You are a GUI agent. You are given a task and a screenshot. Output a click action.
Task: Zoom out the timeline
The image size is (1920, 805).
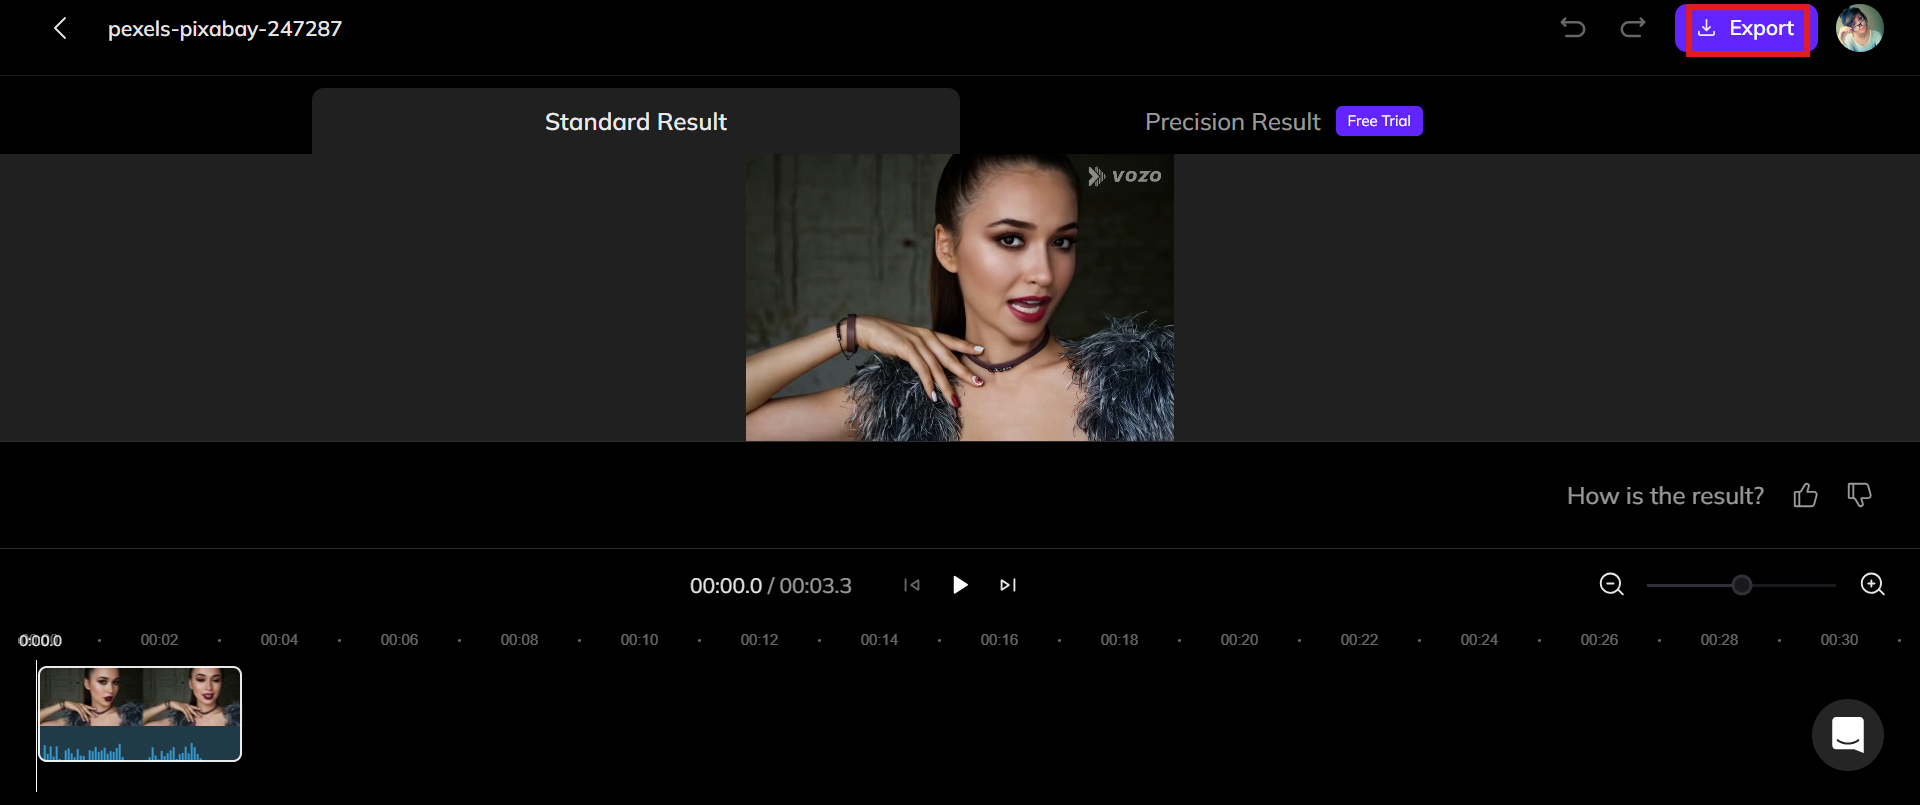tap(1612, 584)
